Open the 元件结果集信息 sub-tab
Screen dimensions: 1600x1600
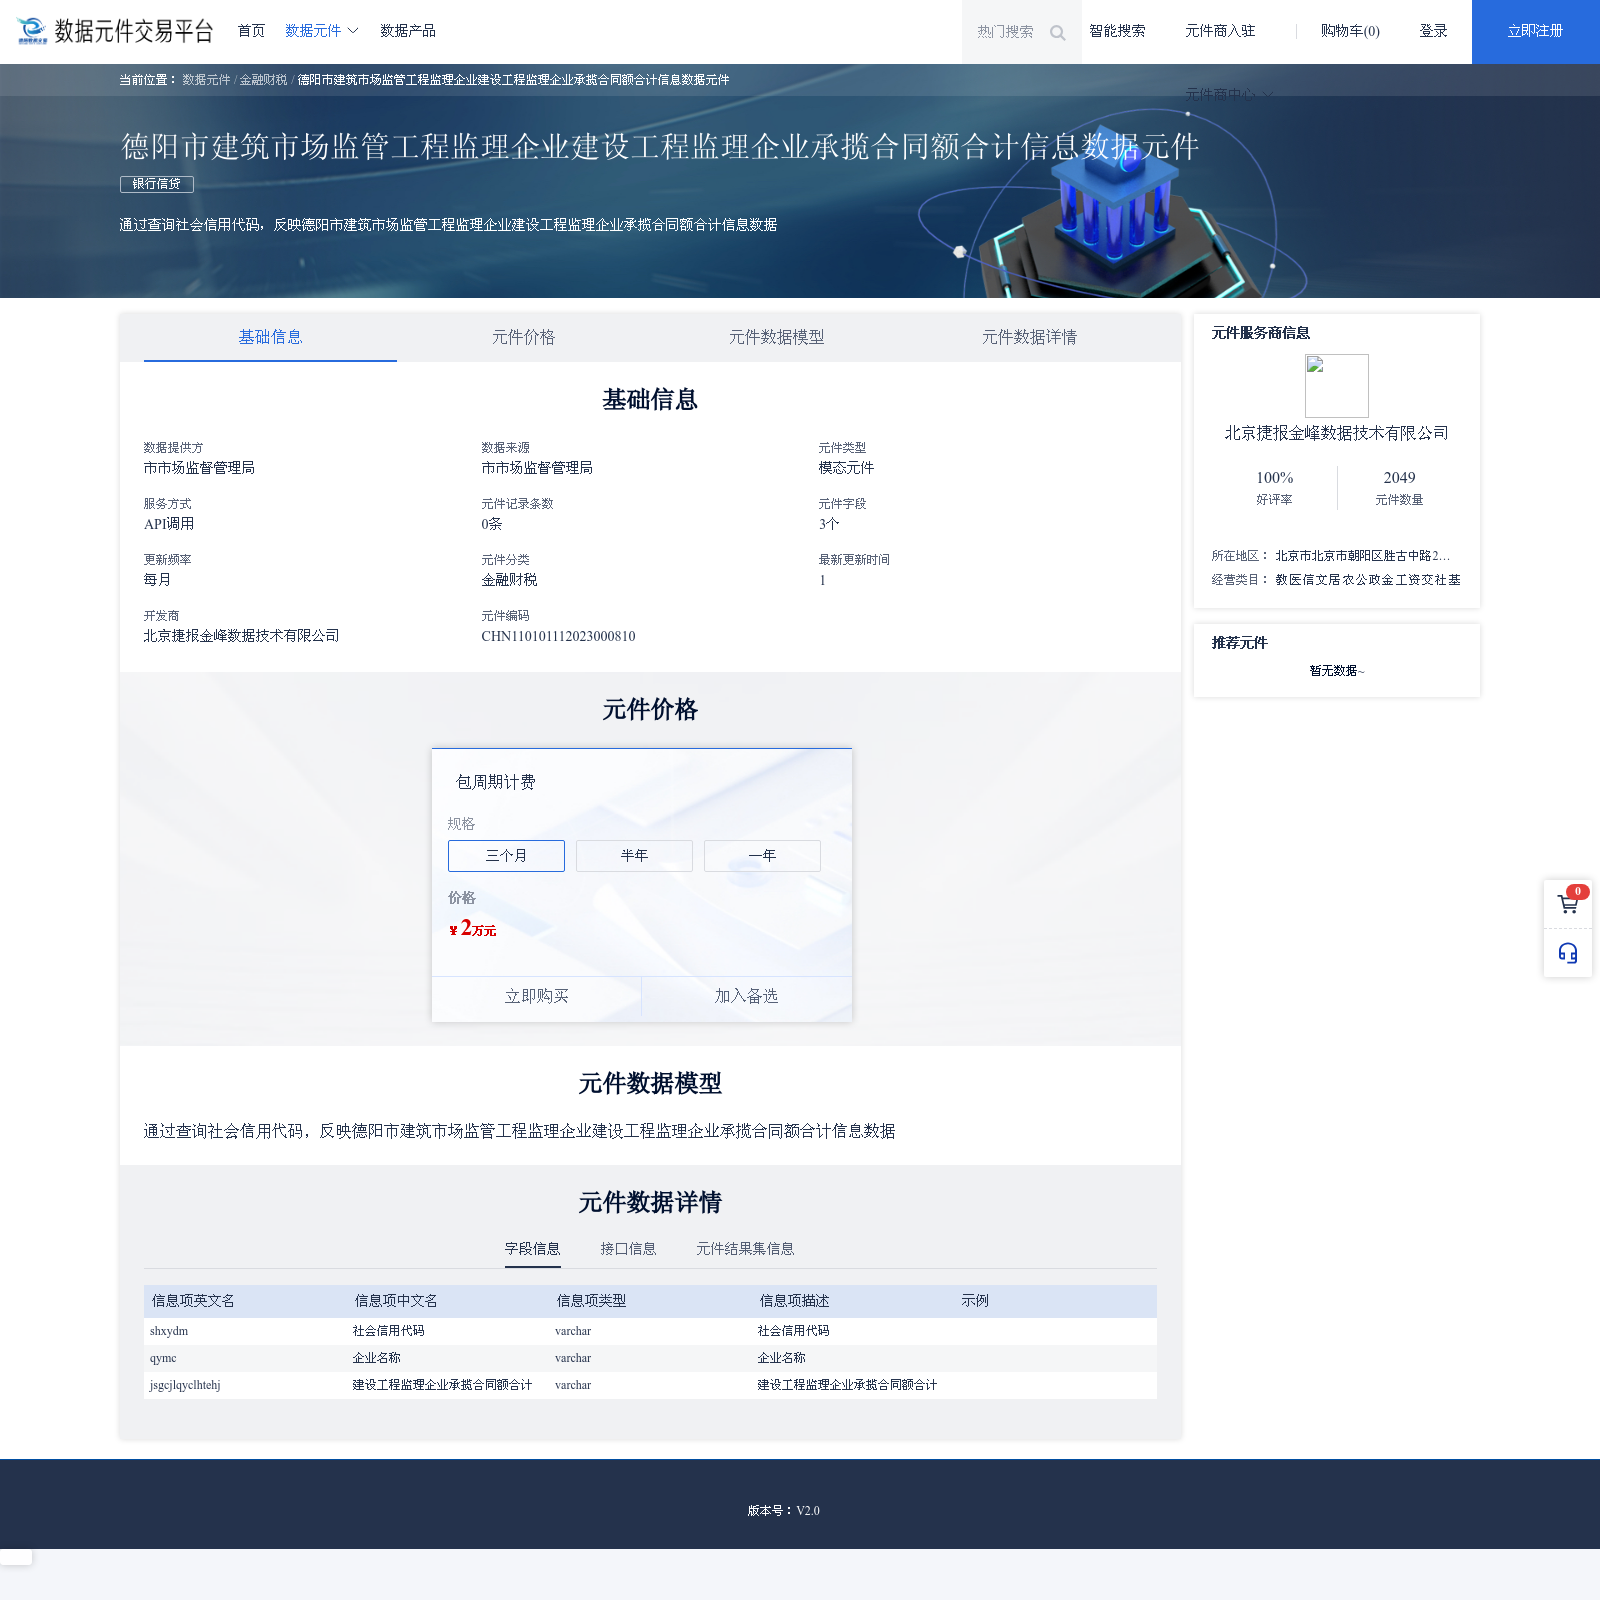point(745,1249)
